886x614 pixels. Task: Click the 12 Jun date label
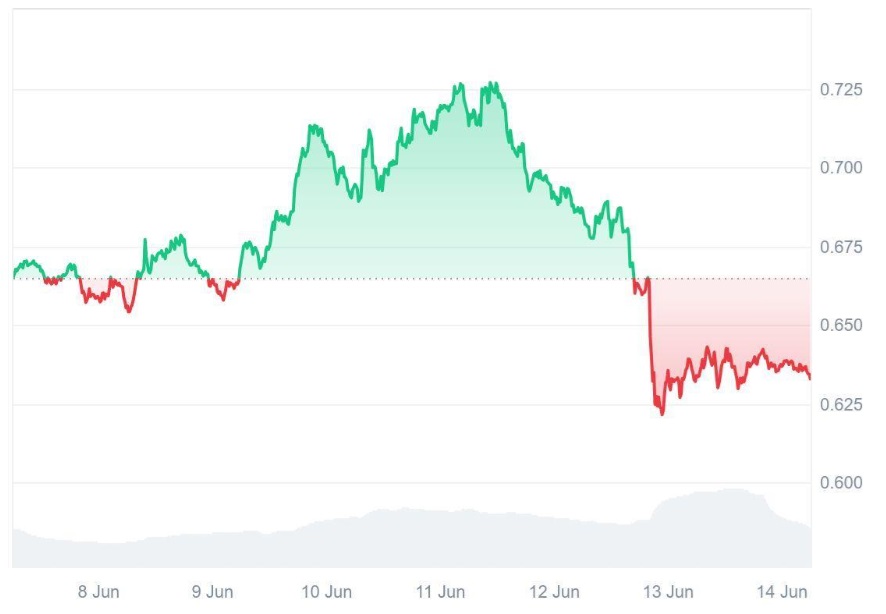tap(554, 592)
